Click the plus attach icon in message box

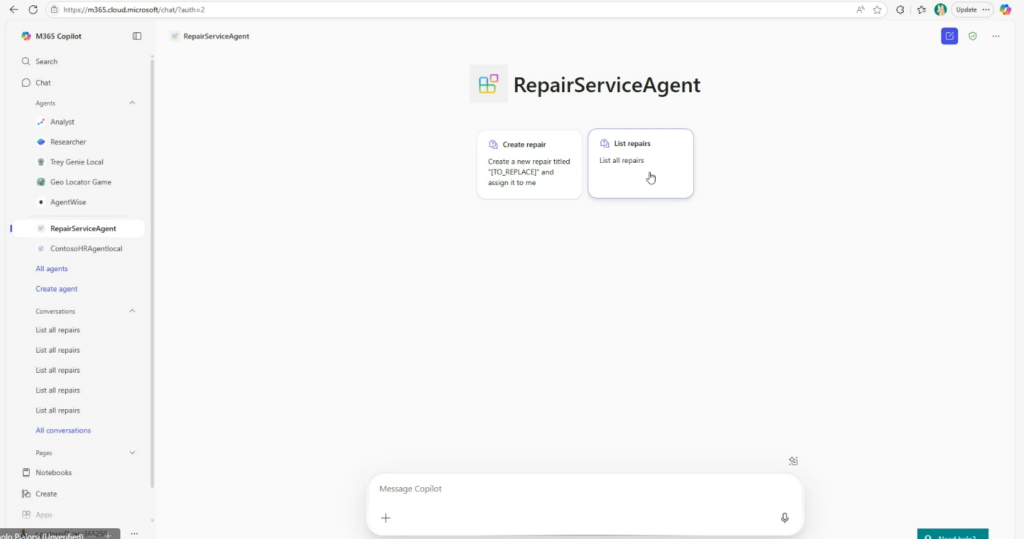386,518
